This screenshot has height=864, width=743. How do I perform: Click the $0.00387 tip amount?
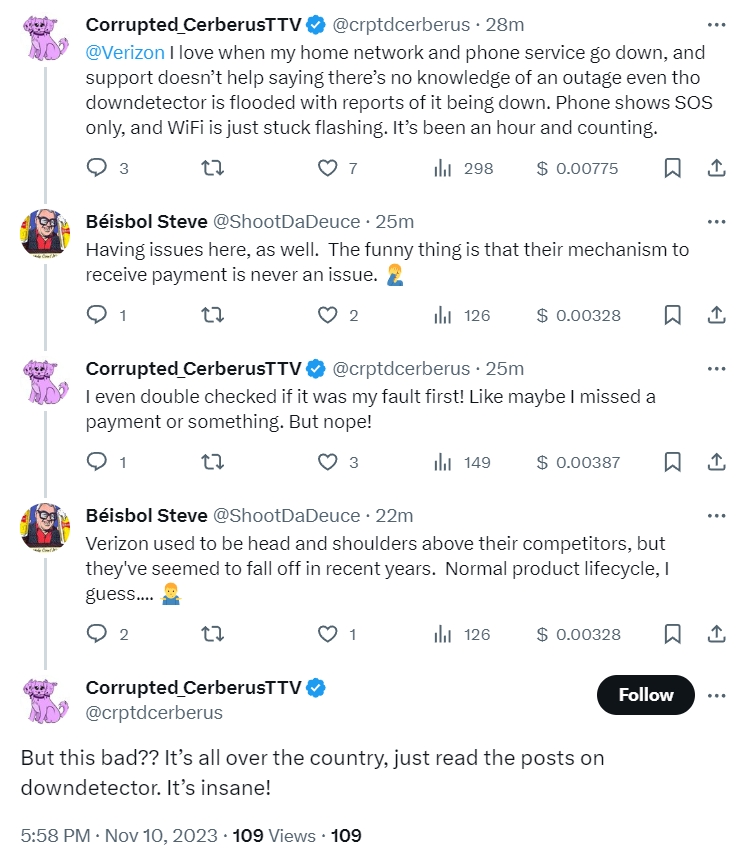coord(579,462)
